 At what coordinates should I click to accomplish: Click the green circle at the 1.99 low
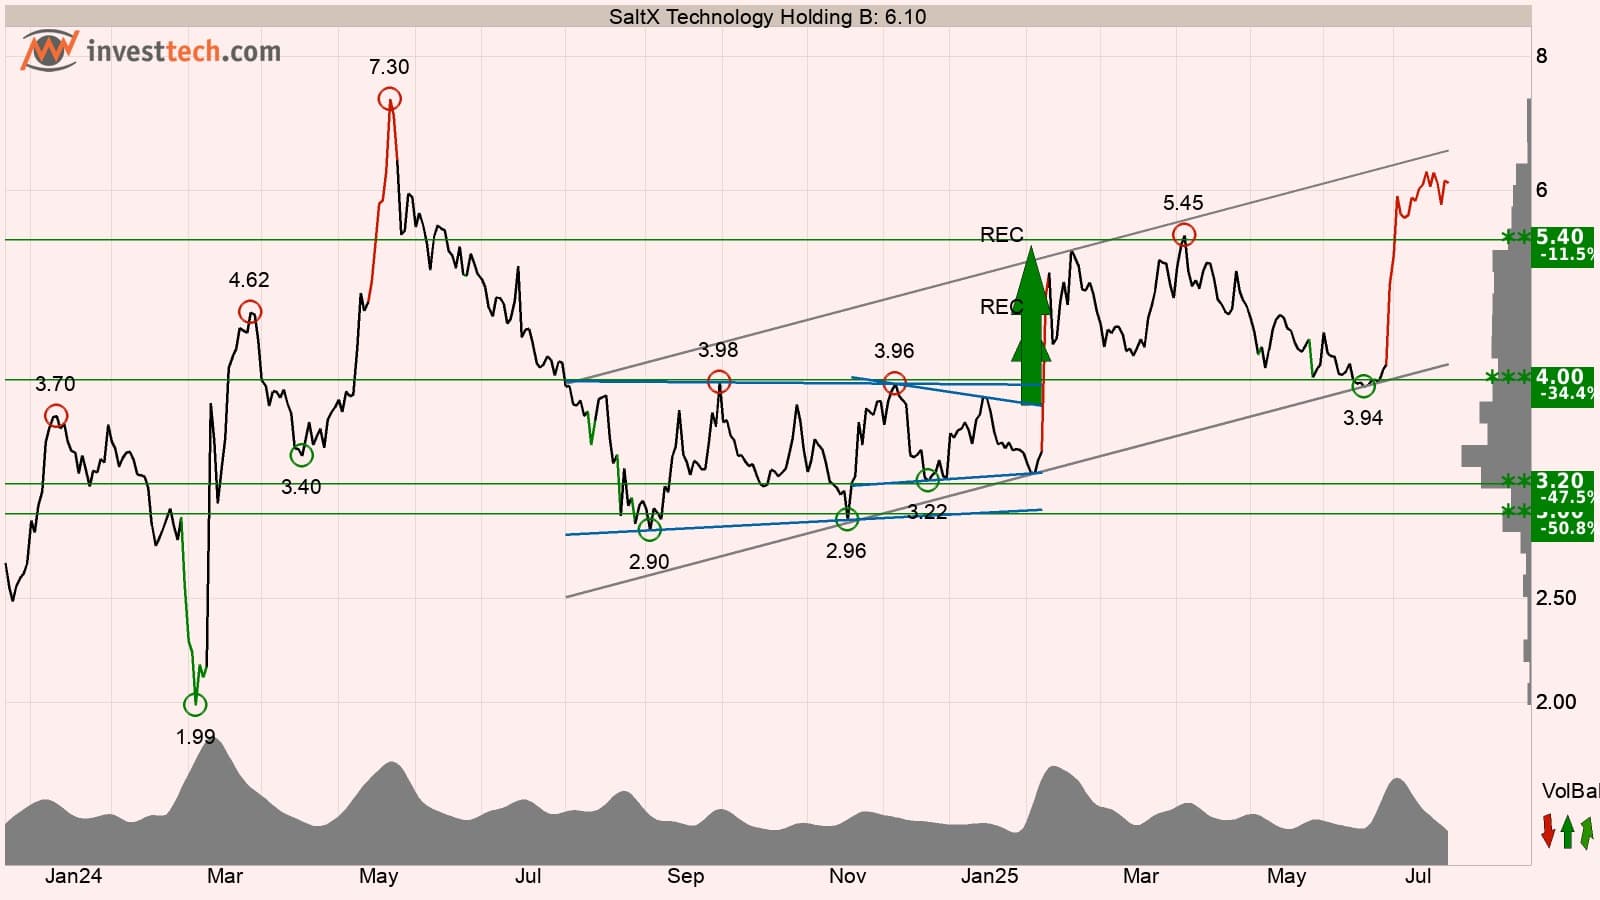tap(195, 705)
